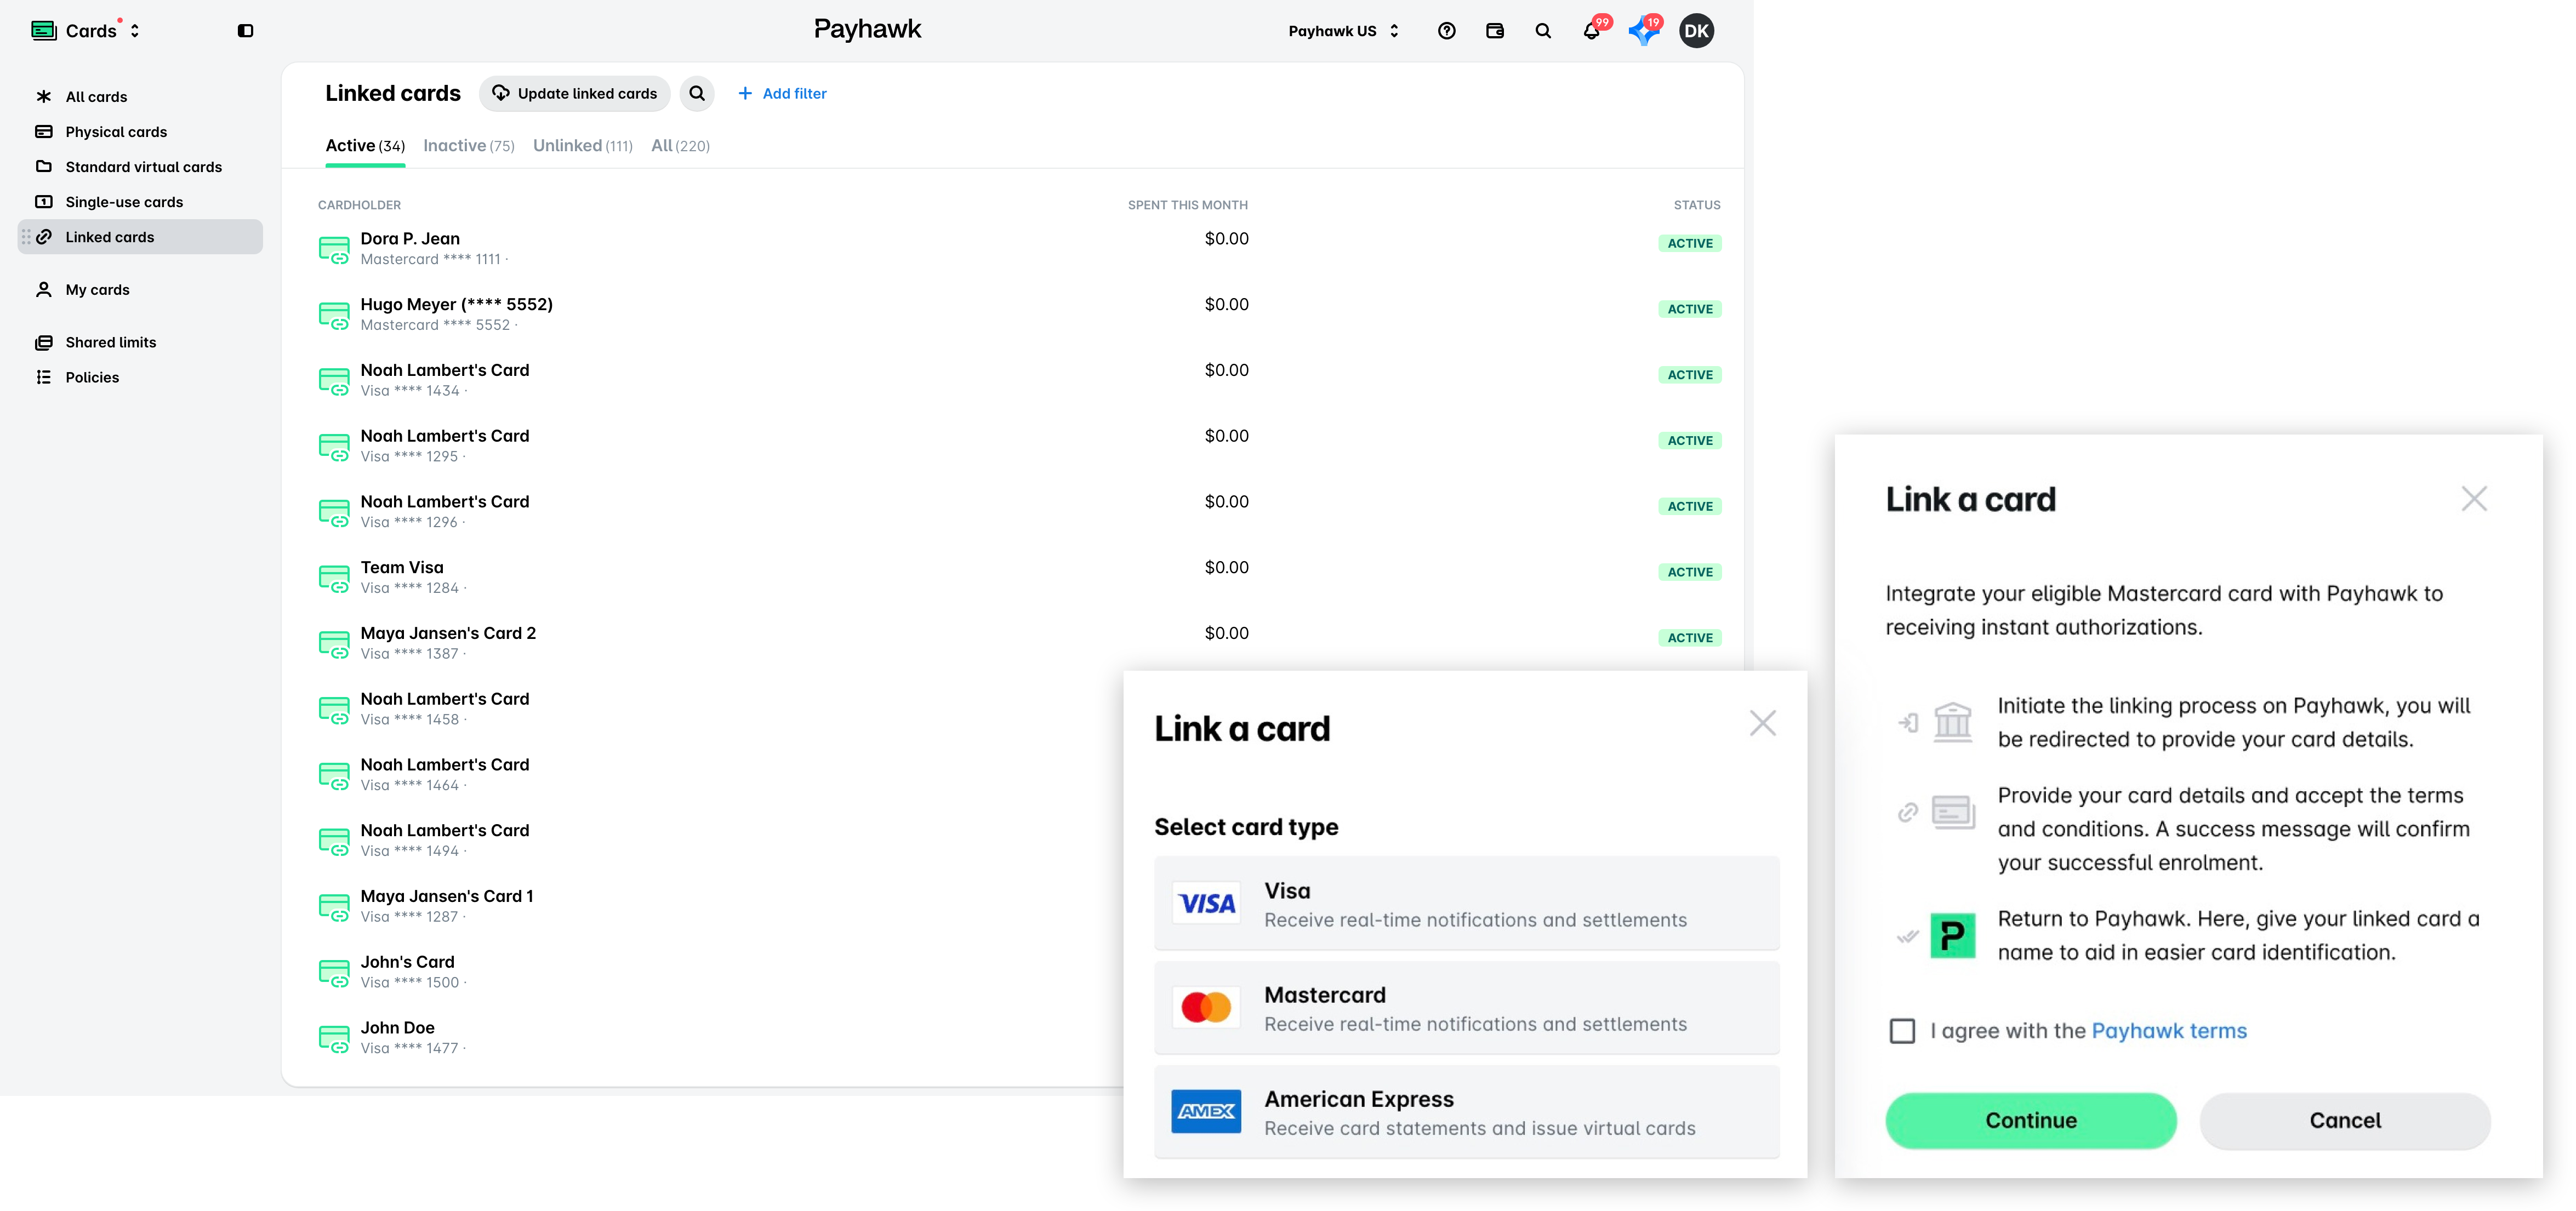Click the top bar search magnifier icon
The height and width of the screenshot is (1211, 2576).
(x=1543, y=31)
